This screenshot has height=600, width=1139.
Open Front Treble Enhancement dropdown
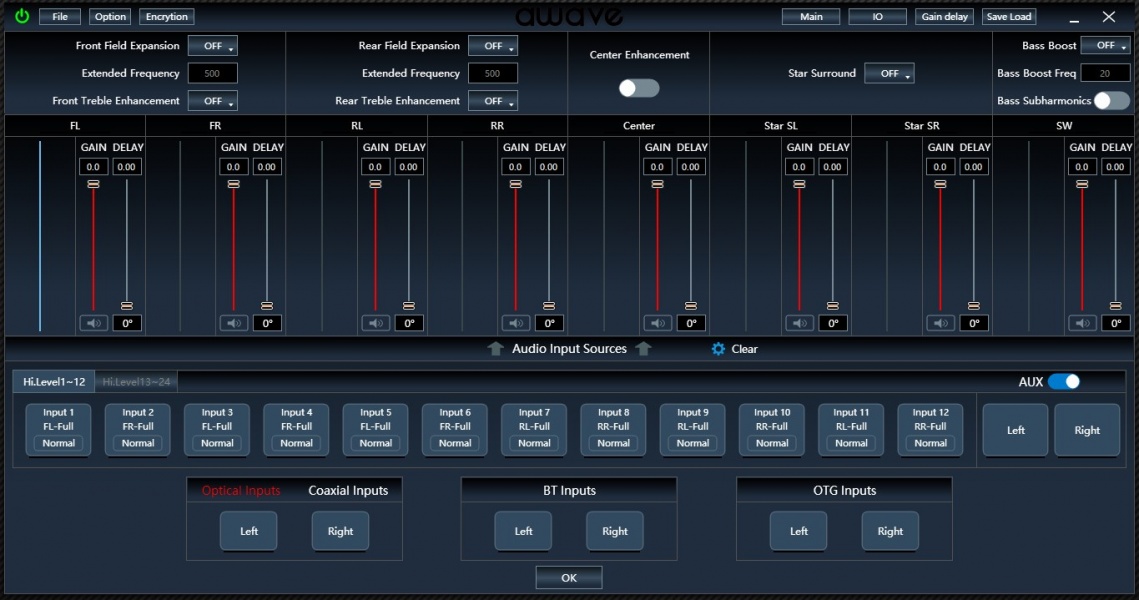pos(213,101)
